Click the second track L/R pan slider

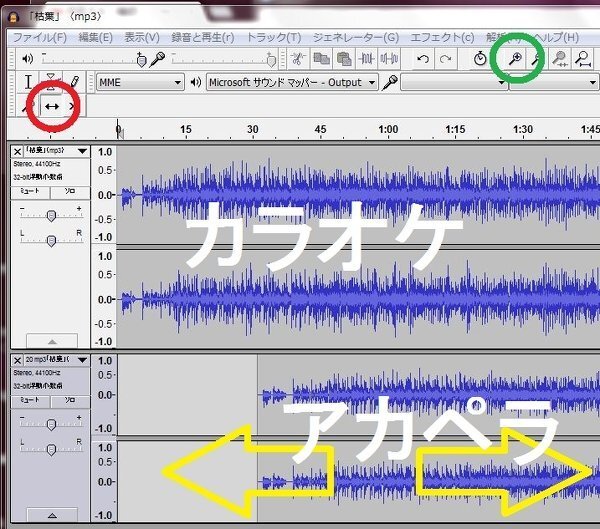(51, 449)
